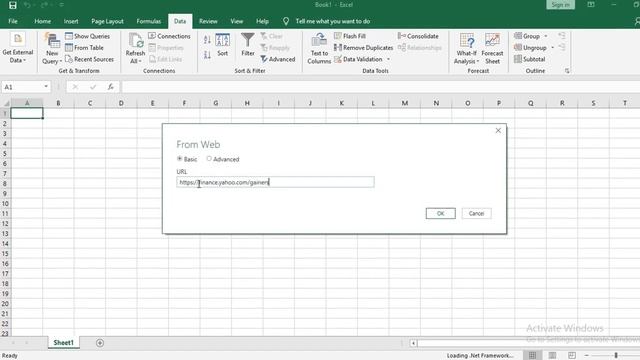The image size is (640, 360).
Task: Click Show Queries
Action: click(87, 36)
